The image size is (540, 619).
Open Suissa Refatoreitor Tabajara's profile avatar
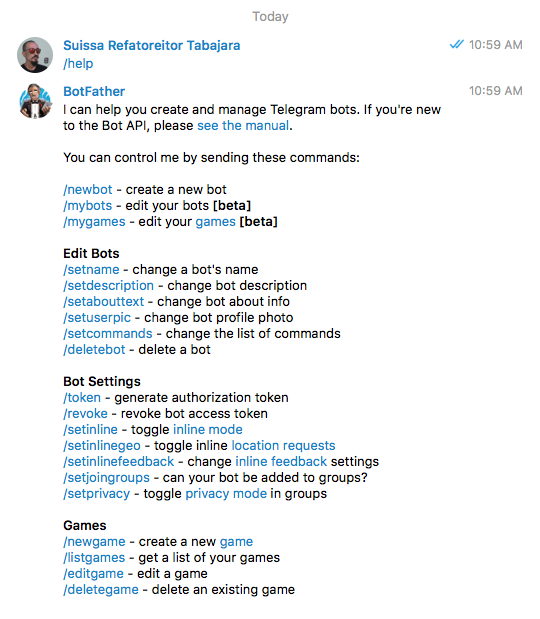35,55
